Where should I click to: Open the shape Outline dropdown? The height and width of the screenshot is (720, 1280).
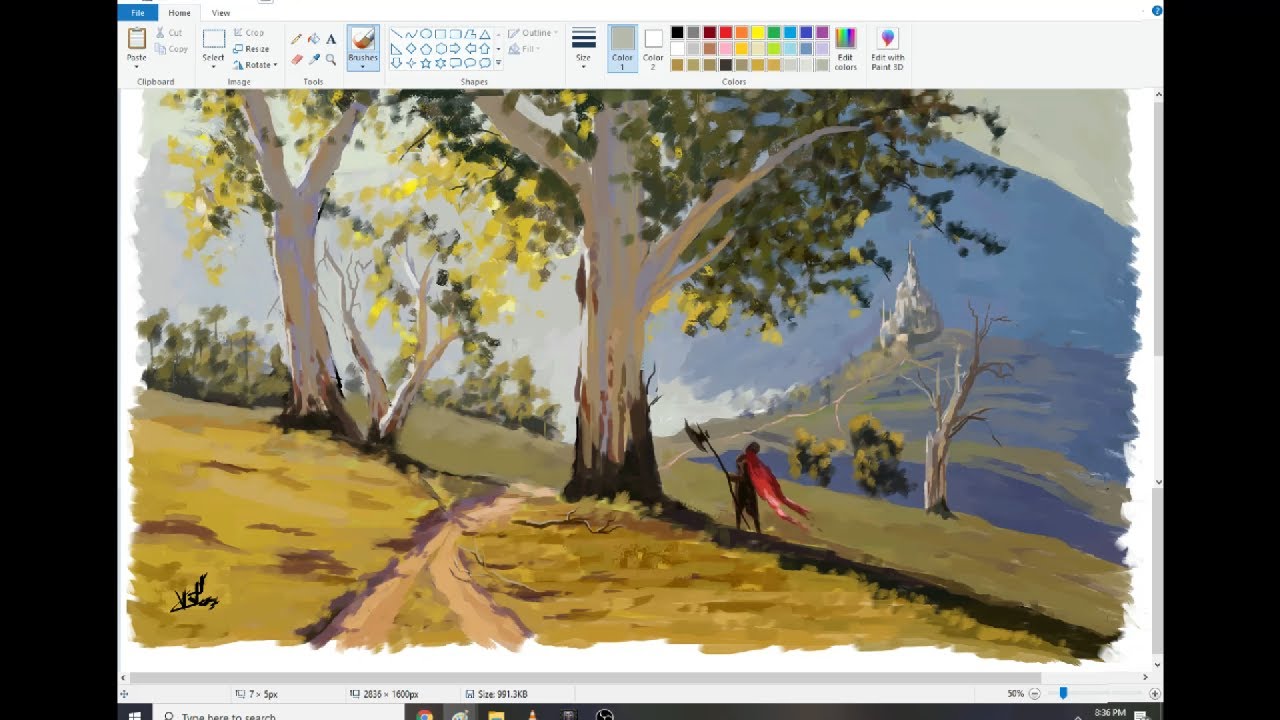[x=533, y=33]
